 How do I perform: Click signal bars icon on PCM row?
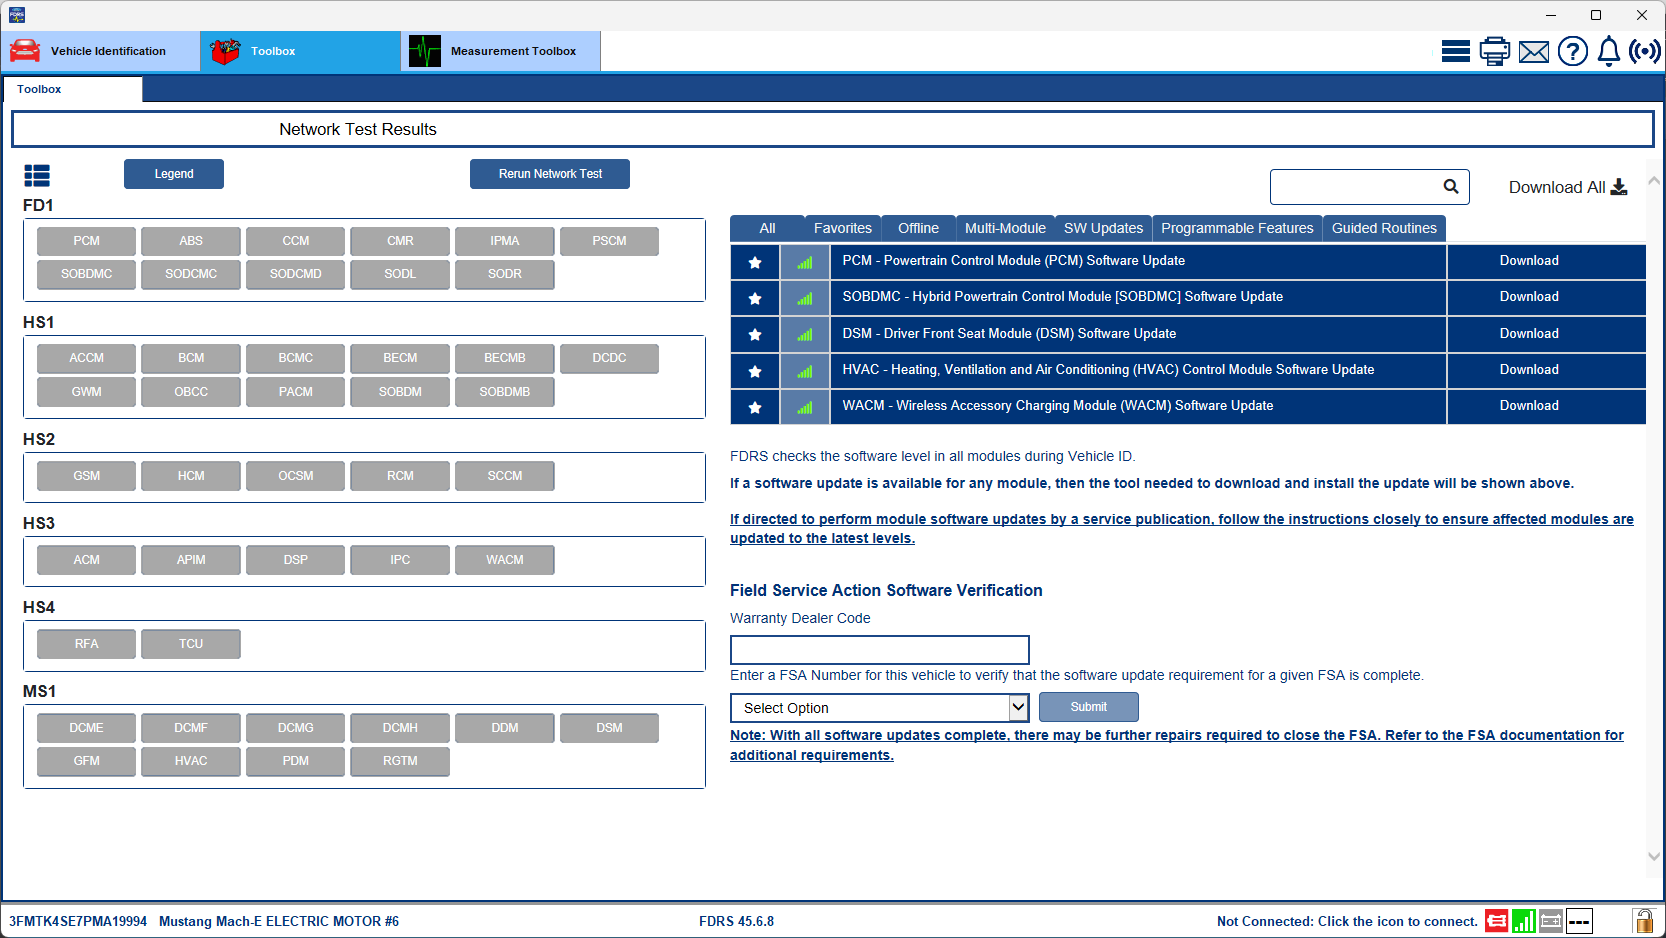(805, 262)
